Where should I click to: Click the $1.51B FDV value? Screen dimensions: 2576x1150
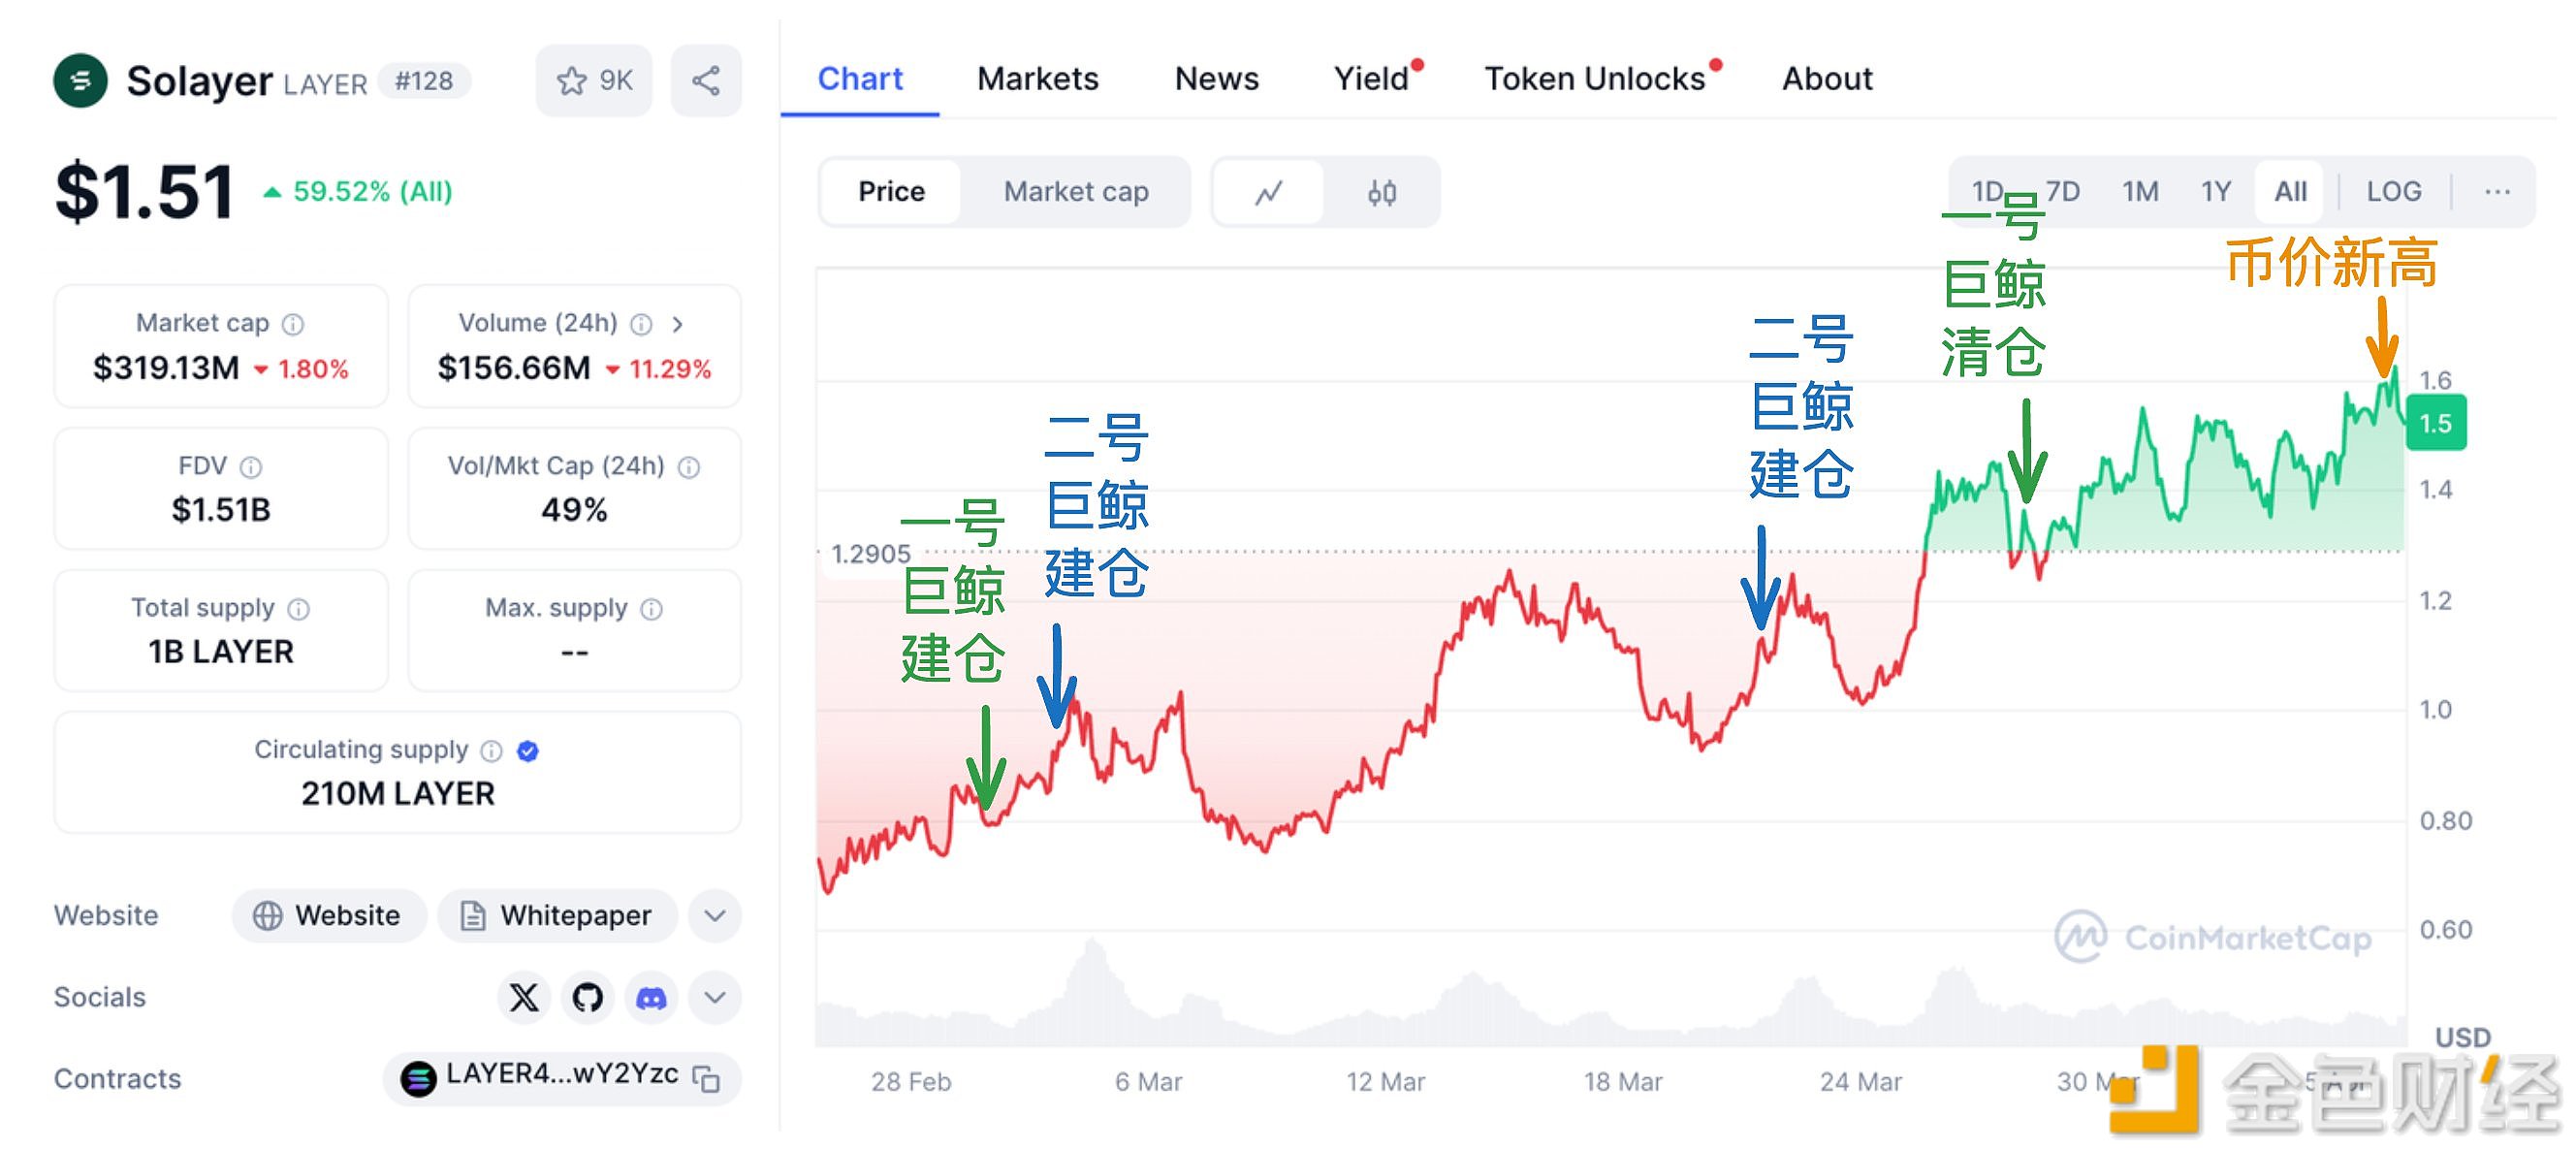pyautogui.click(x=221, y=510)
